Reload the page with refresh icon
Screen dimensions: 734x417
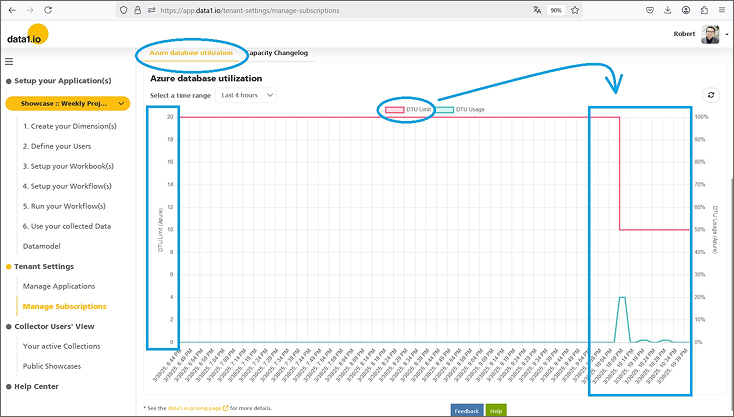[x=48, y=10]
